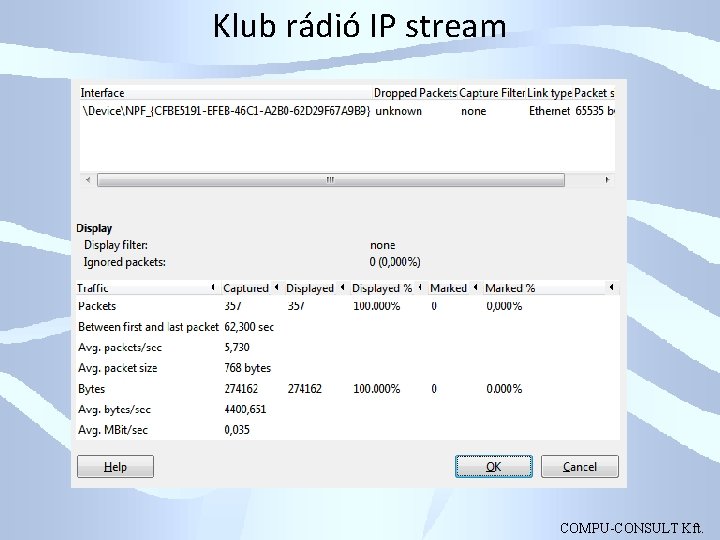Click the 0,035 MBit/sec value
Screen dimensions: 720x540
237,430
